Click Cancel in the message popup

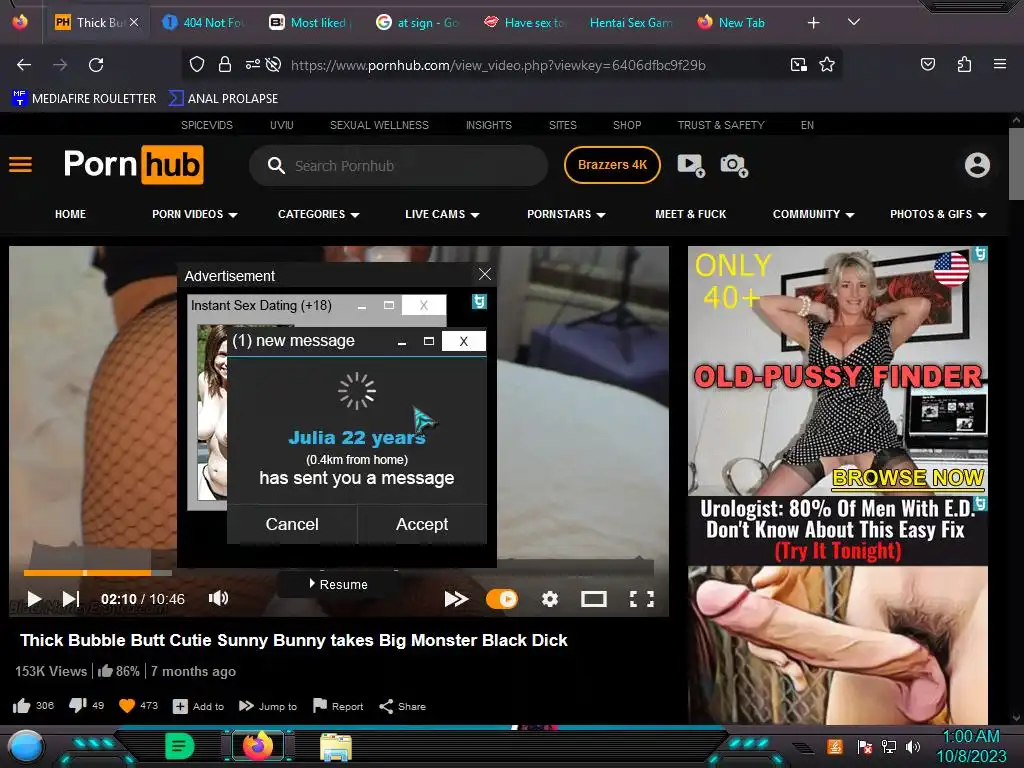(292, 524)
